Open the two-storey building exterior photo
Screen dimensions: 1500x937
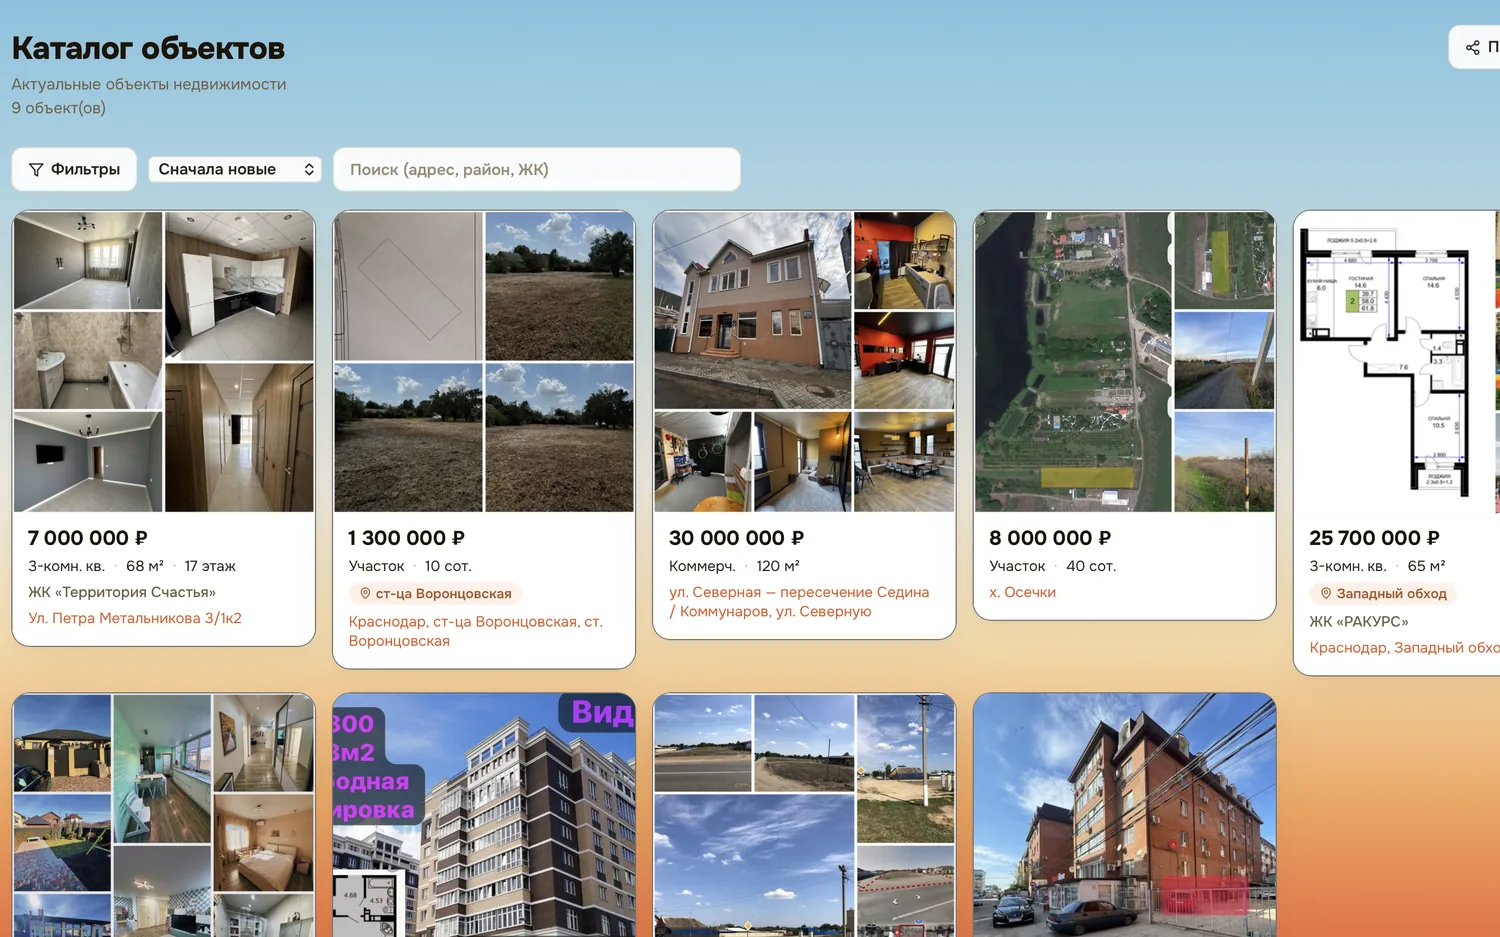753,310
